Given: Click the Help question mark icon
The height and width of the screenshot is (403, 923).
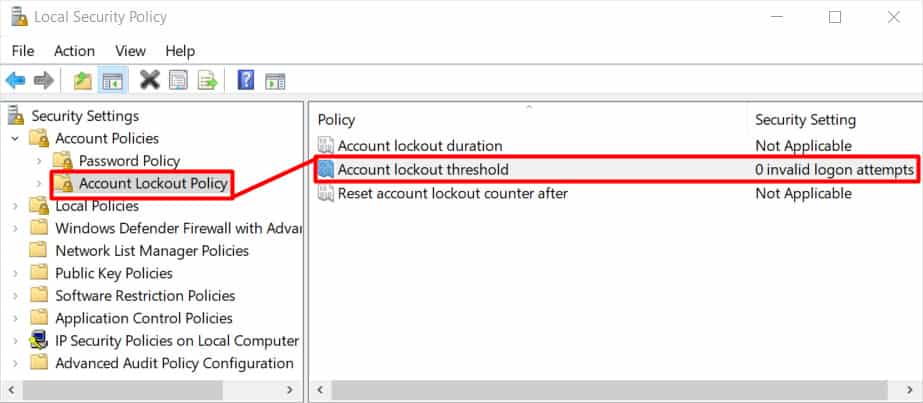Looking at the screenshot, I should (x=245, y=80).
